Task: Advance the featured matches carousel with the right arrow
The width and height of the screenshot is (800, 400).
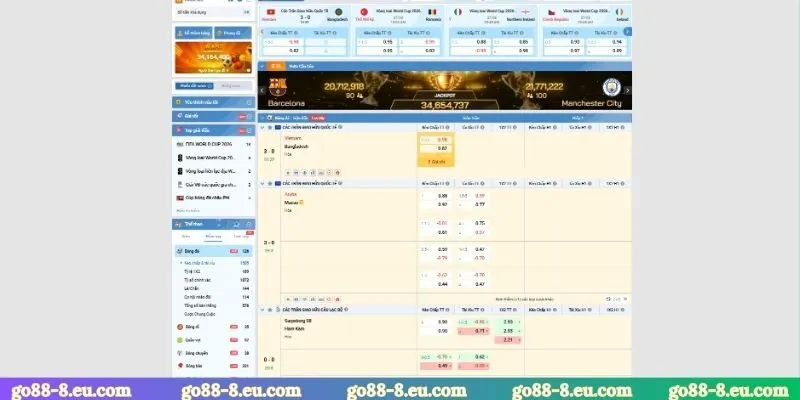Action: coord(628,31)
